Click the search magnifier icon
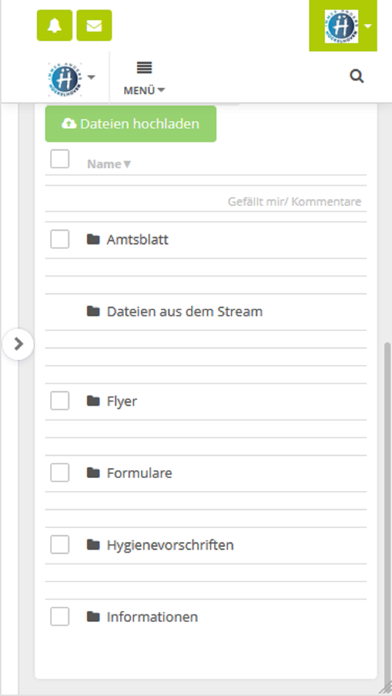 click(356, 77)
